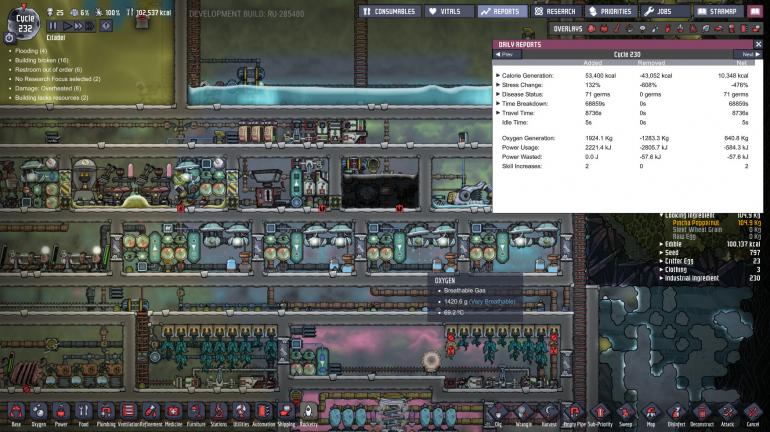Open the Consumables screen

pos(389,11)
